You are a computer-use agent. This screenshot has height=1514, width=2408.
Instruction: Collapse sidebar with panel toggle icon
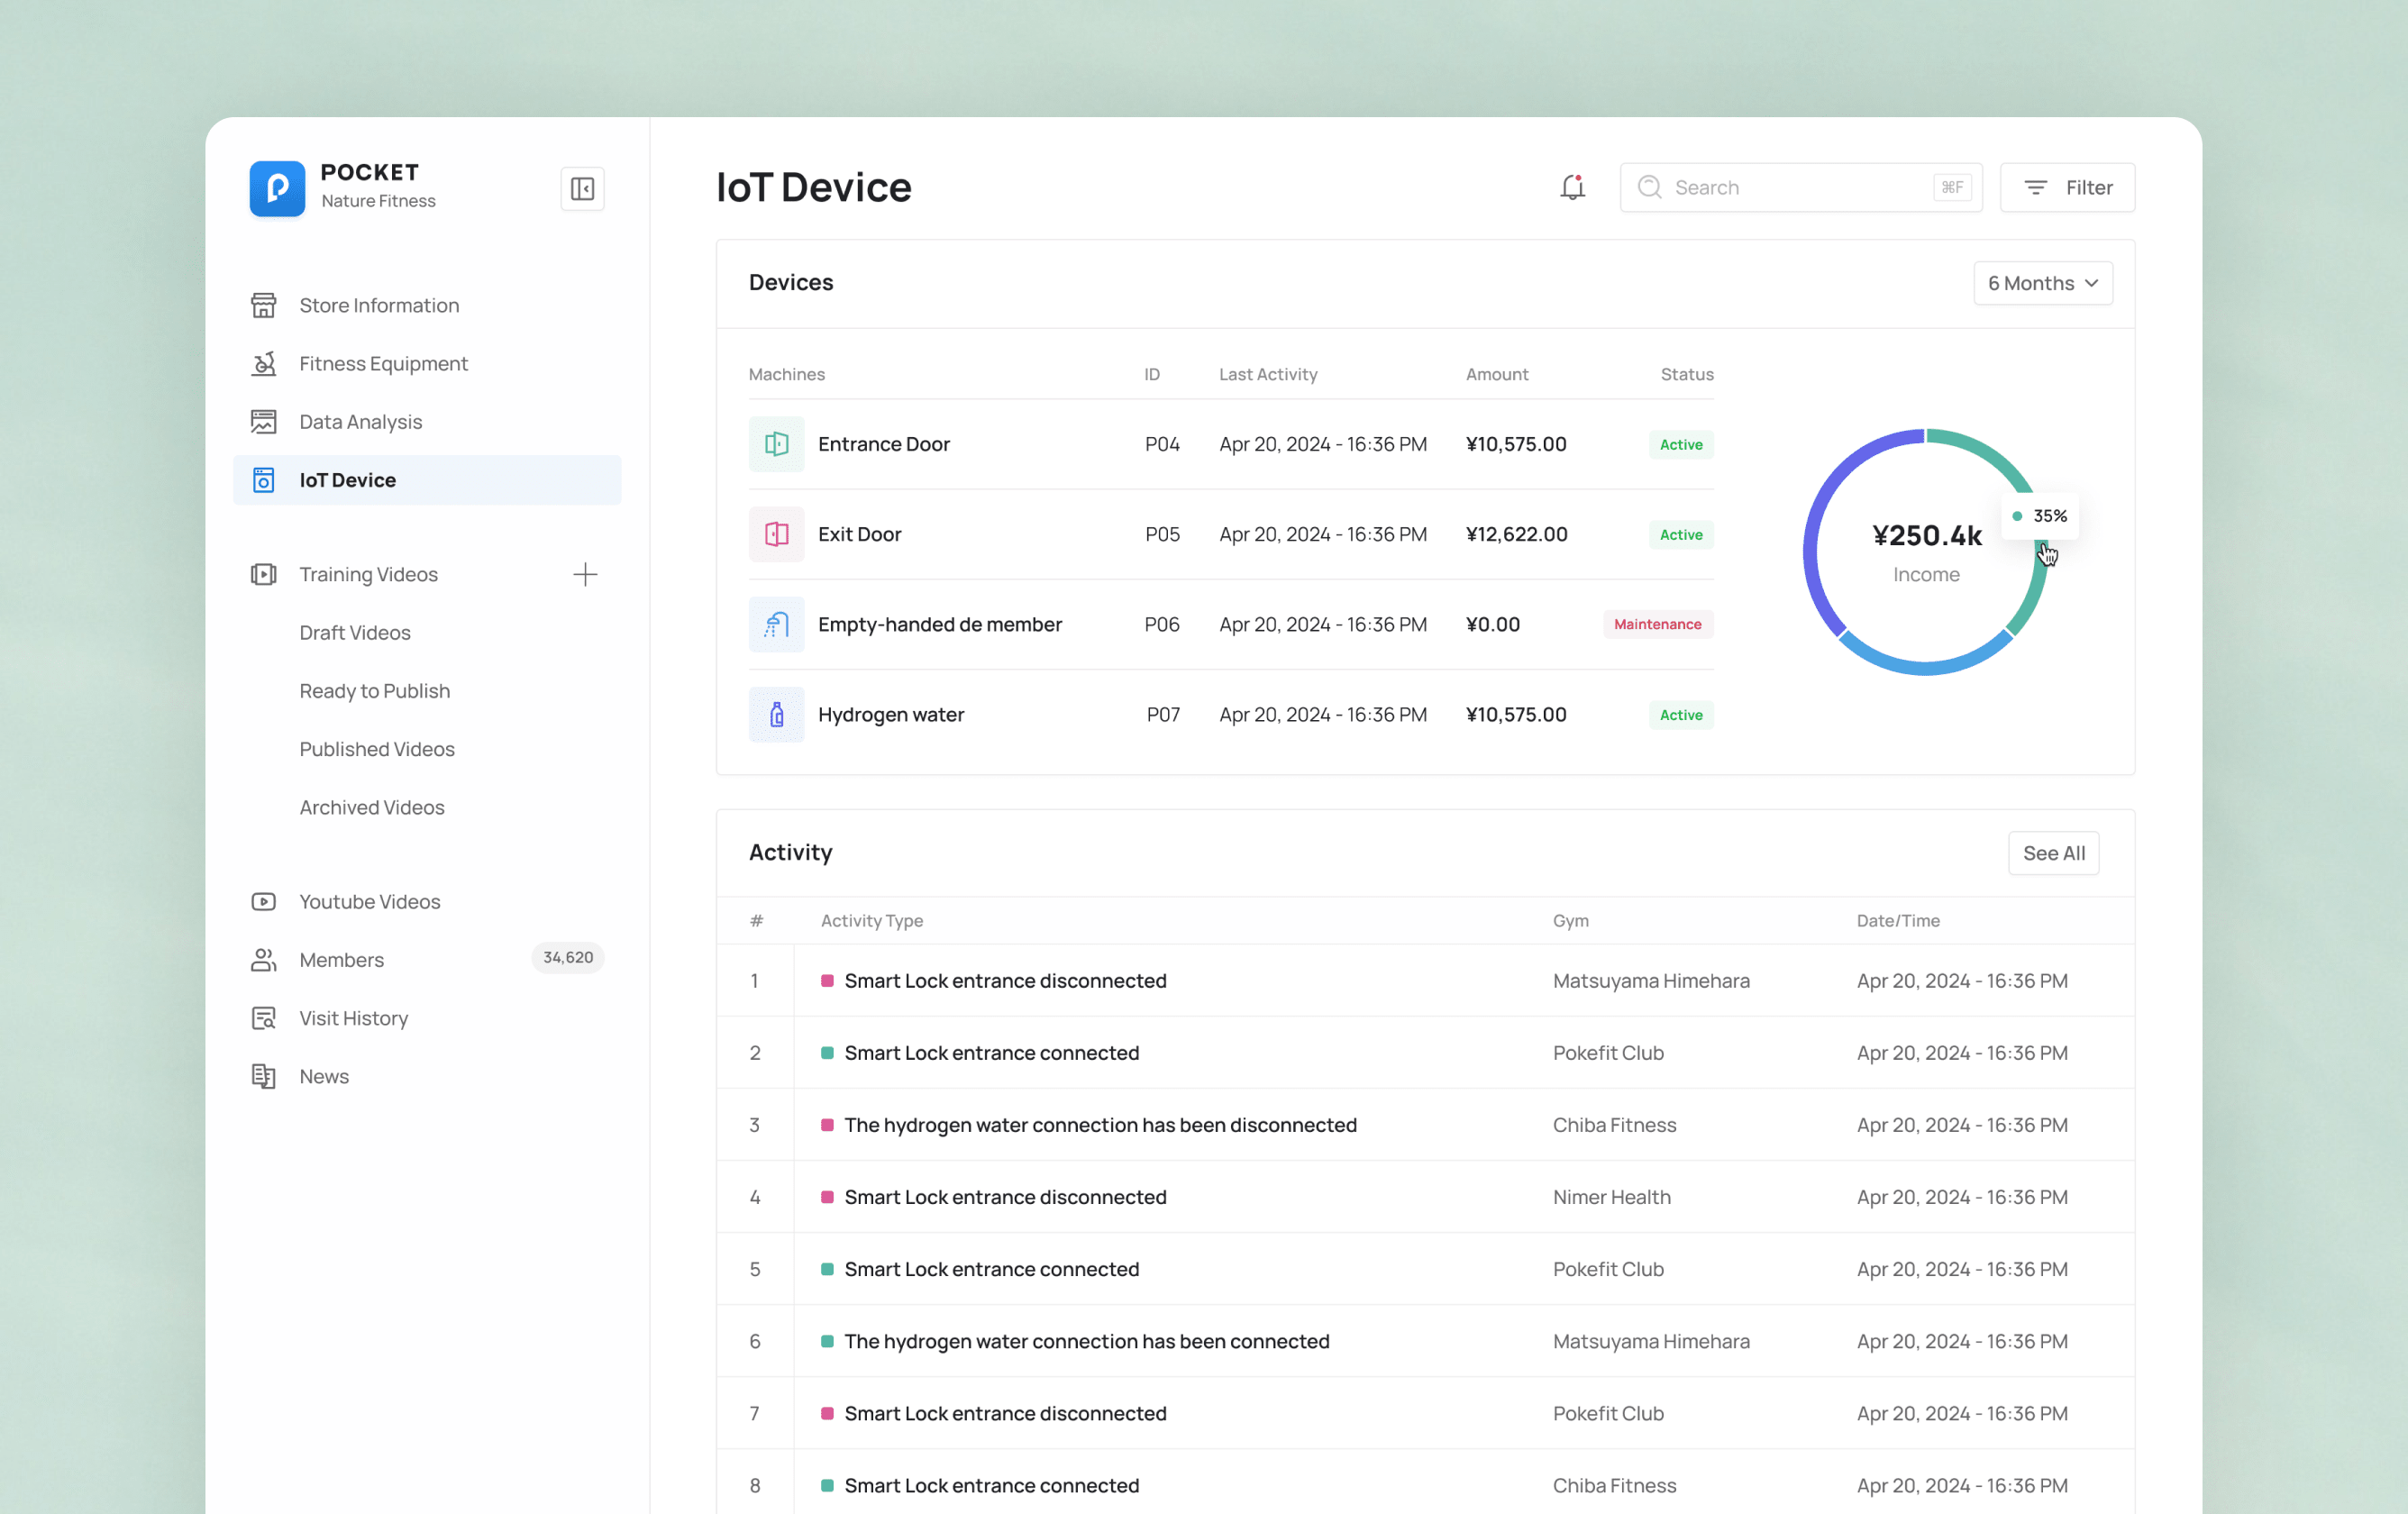(x=582, y=188)
